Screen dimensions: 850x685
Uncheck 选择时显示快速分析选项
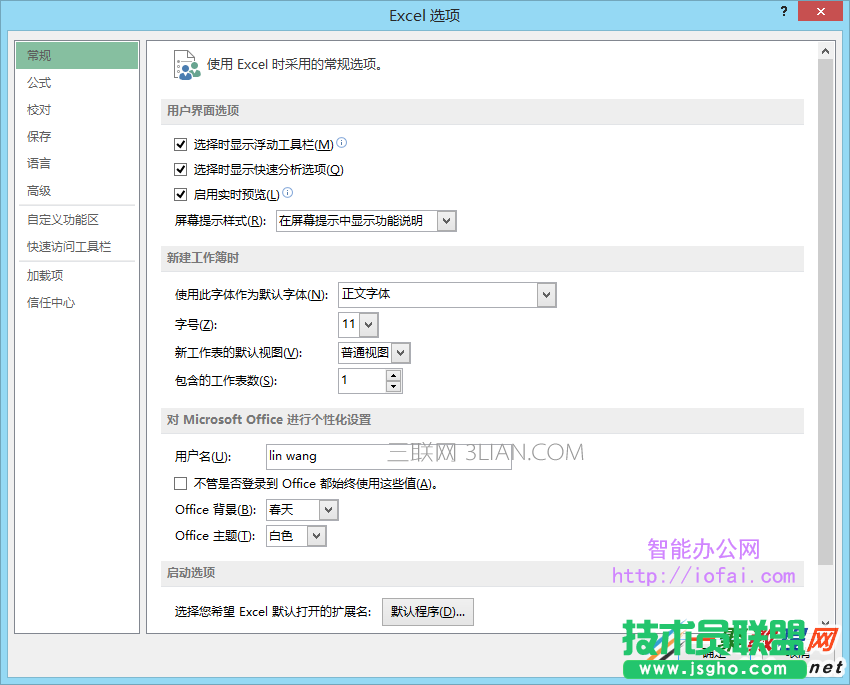pyautogui.click(x=180, y=169)
